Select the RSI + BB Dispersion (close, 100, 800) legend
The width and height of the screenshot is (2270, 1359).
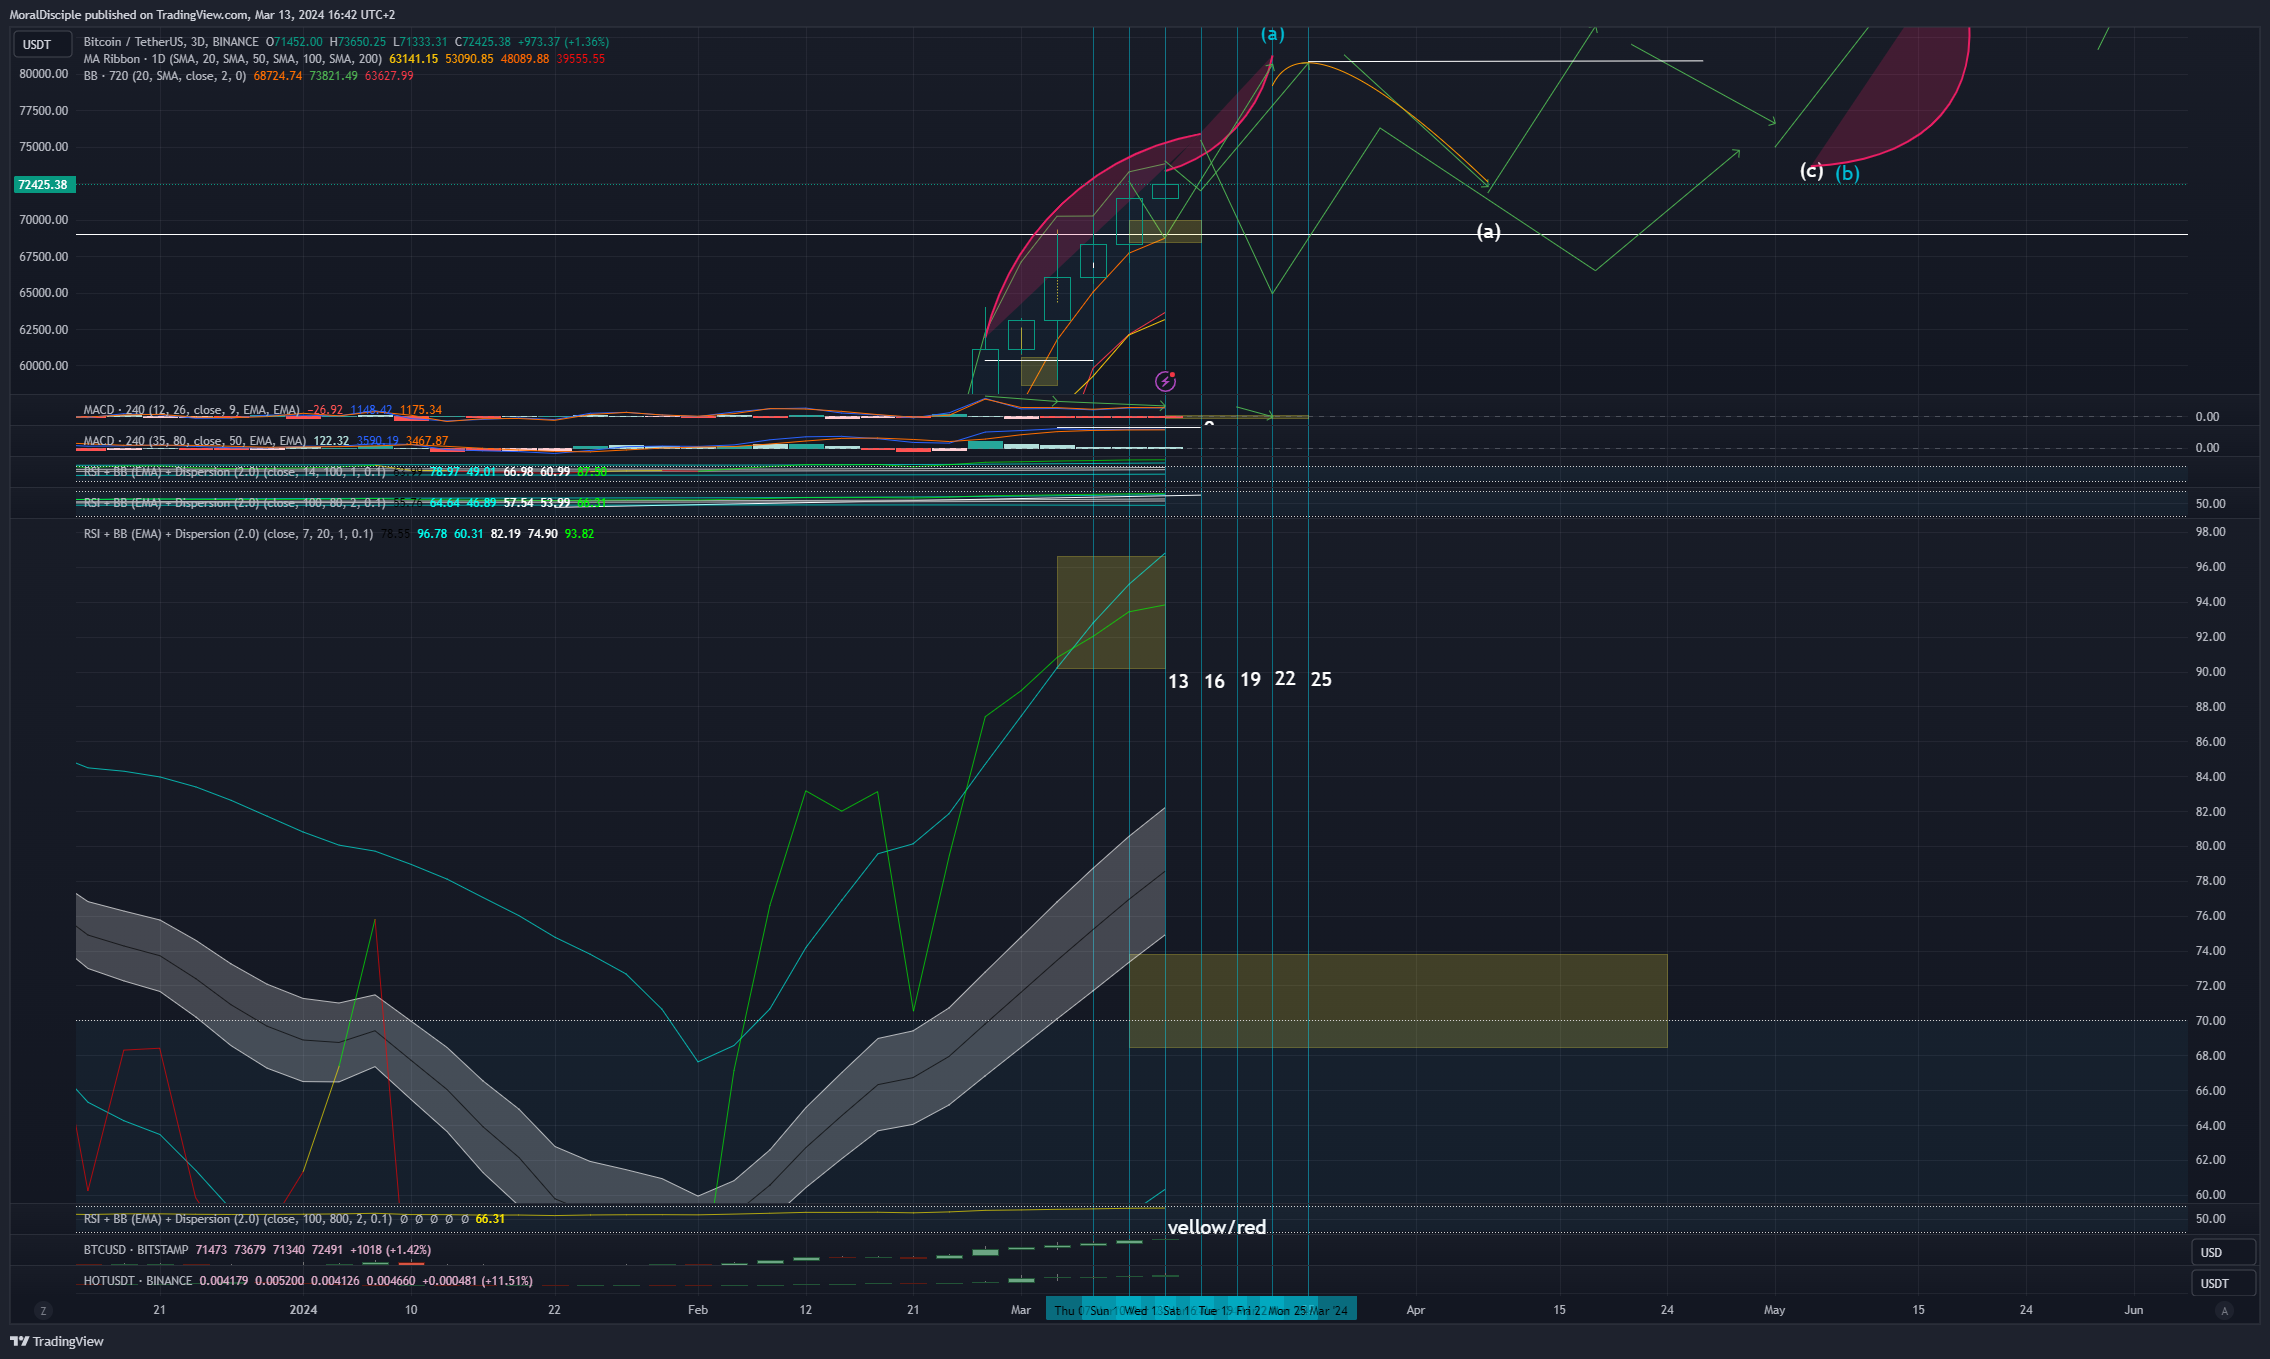coord(238,1219)
